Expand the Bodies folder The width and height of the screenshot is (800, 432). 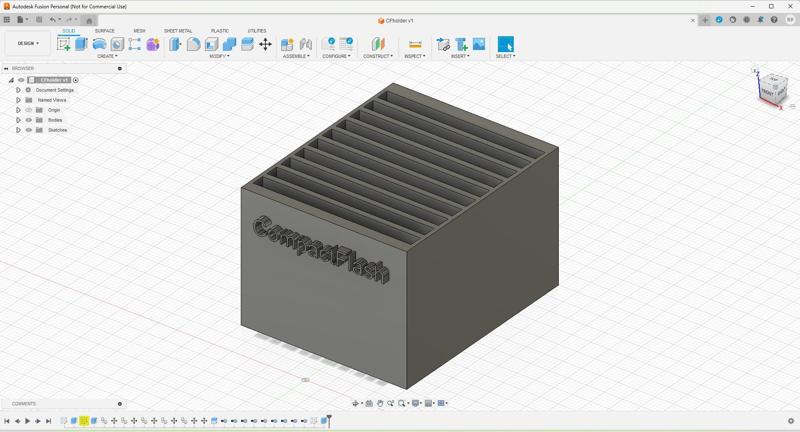click(x=18, y=120)
